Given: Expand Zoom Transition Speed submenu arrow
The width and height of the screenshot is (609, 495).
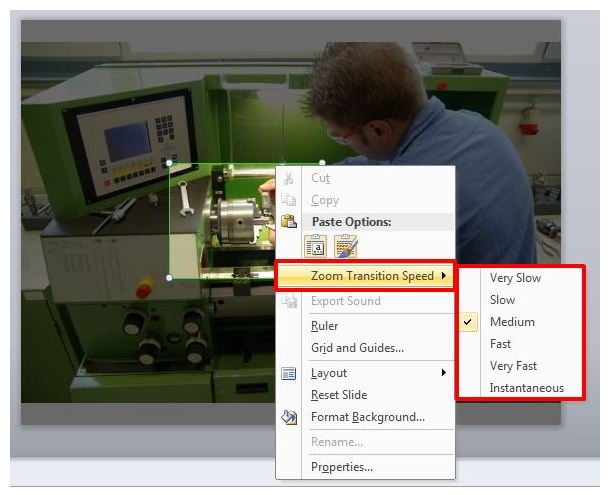Looking at the screenshot, I should tap(444, 275).
